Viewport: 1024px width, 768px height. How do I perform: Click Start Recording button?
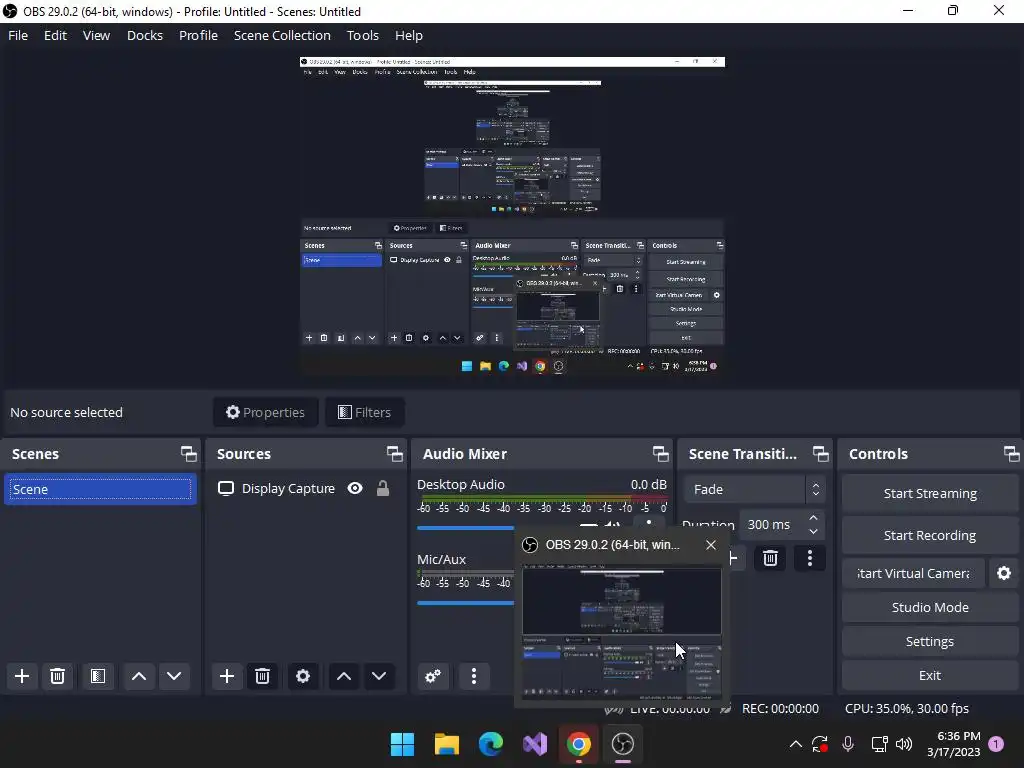pos(930,536)
